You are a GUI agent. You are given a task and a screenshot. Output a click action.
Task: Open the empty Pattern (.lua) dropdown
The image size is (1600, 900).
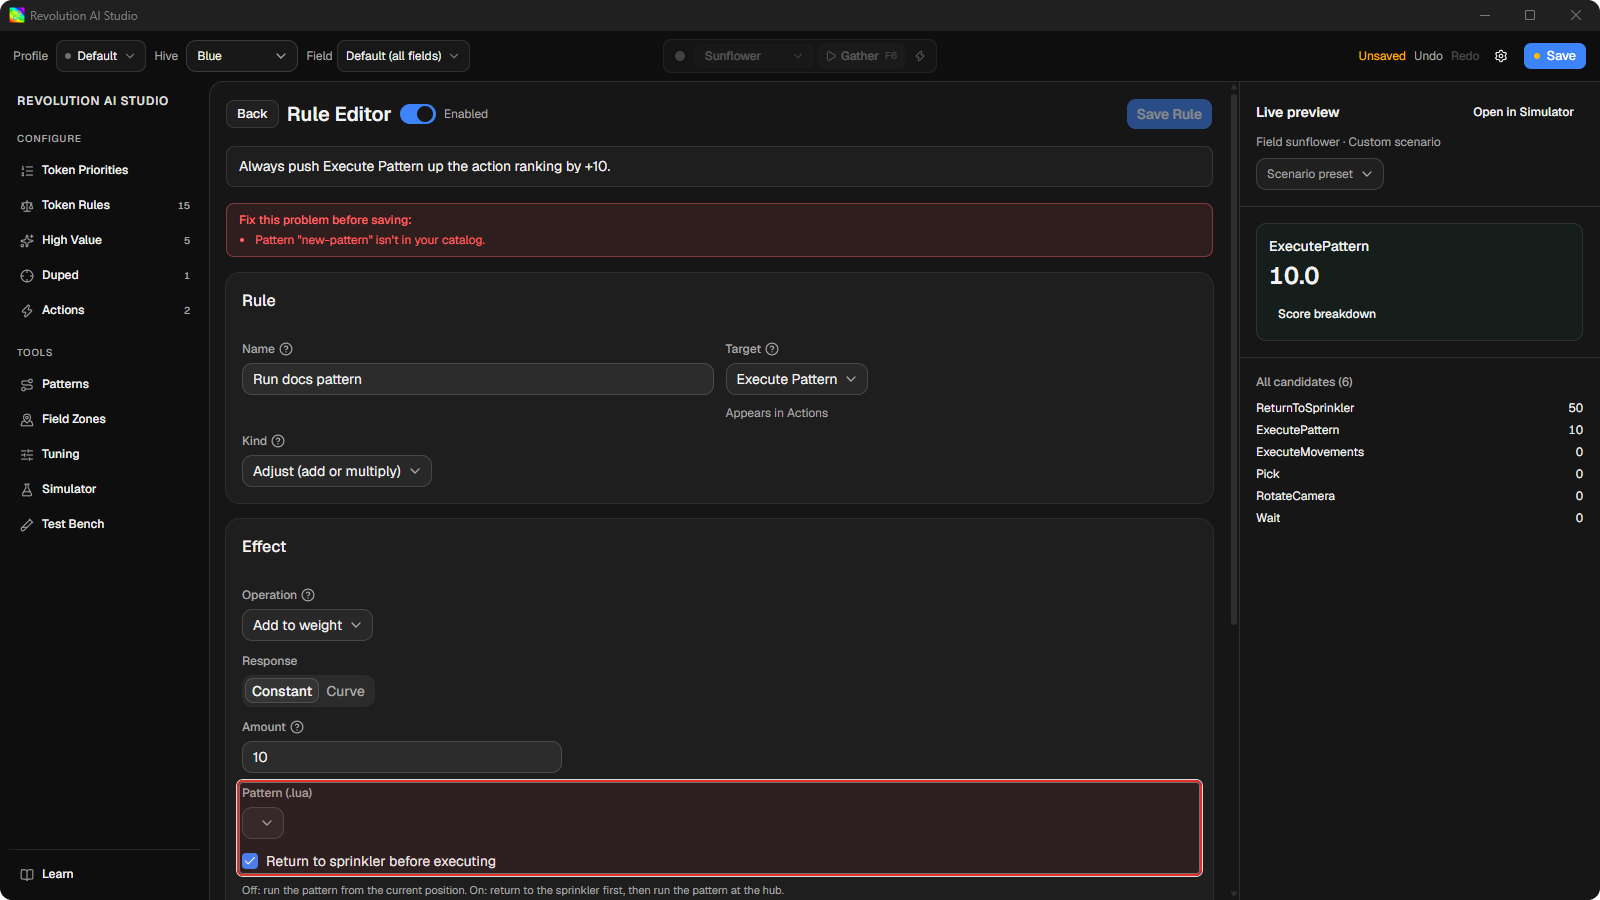pyautogui.click(x=263, y=823)
